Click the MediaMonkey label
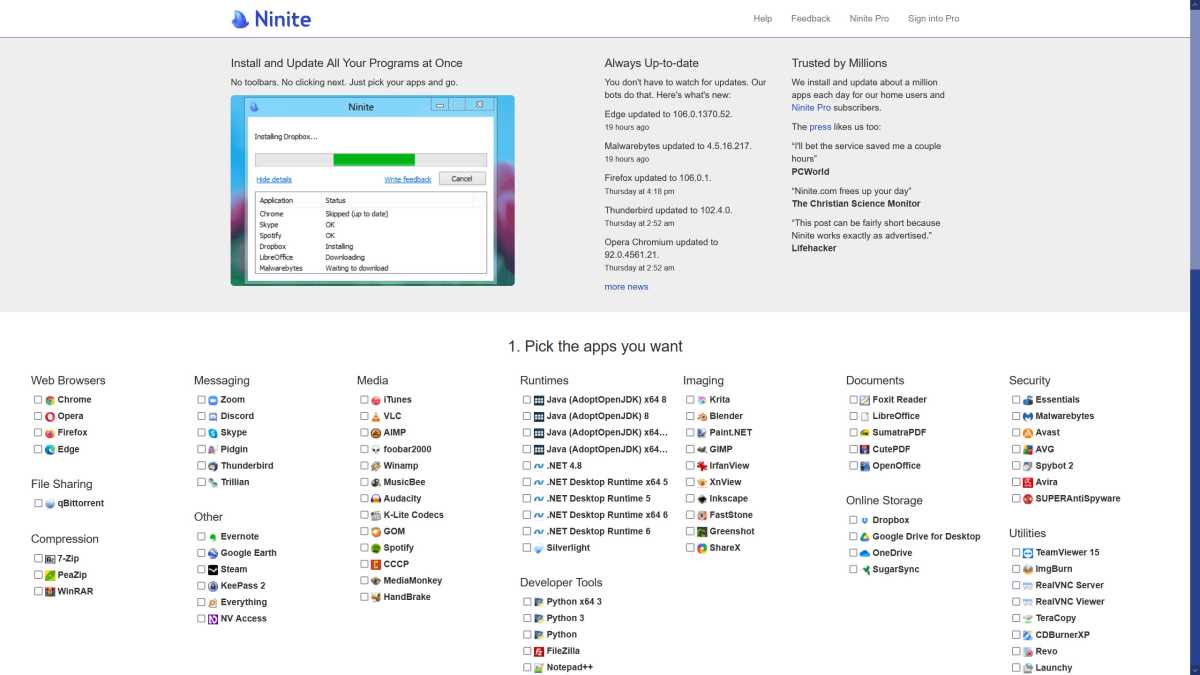The width and height of the screenshot is (1200, 675). (413, 581)
